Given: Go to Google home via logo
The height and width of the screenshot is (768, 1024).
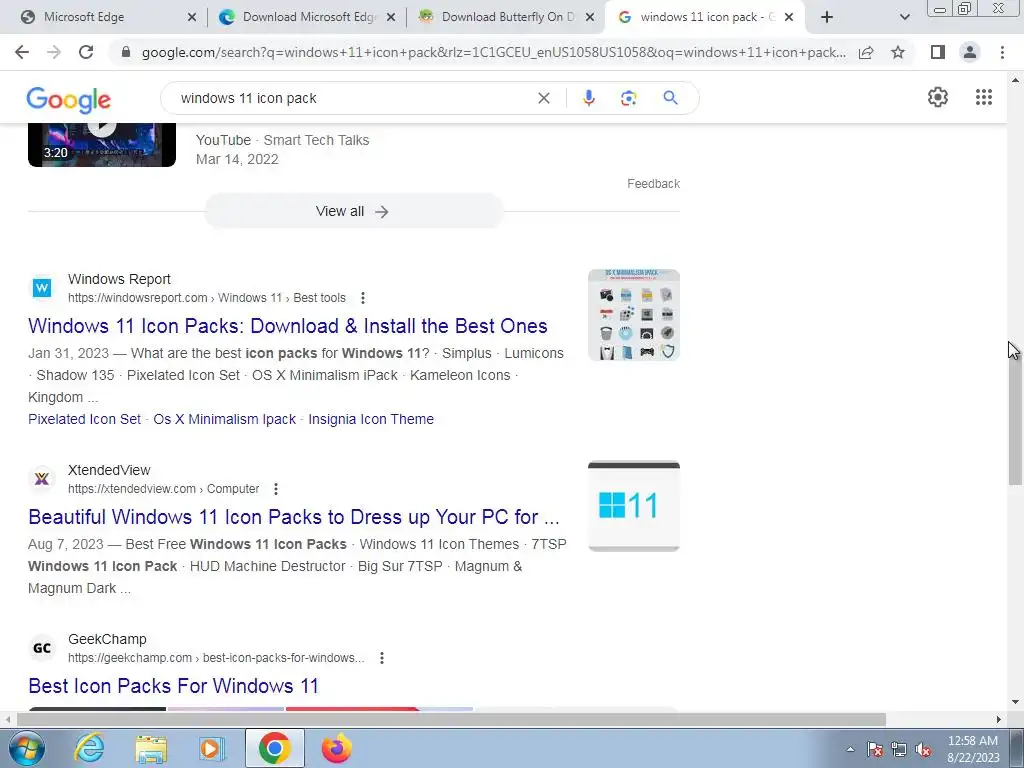Looking at the screenshot, I should pyautogui.click(x=69, y=100).
